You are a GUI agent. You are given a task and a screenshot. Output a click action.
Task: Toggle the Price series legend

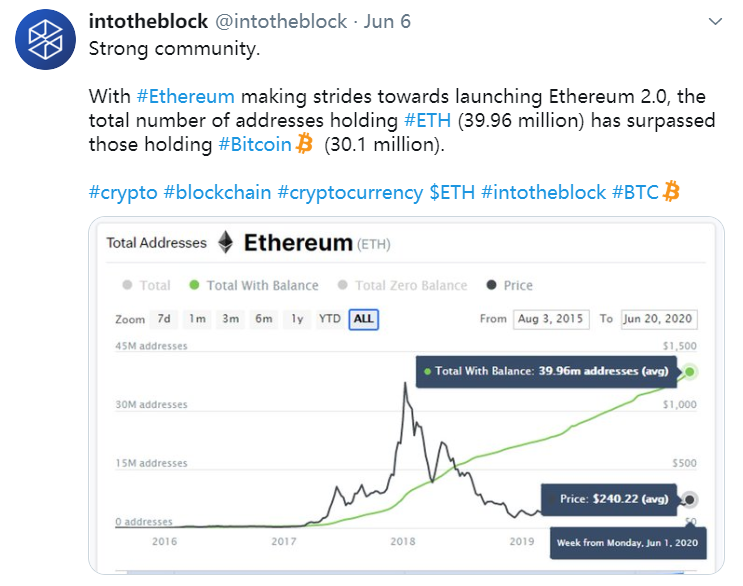pyautogui.click(x=509, y=285)
